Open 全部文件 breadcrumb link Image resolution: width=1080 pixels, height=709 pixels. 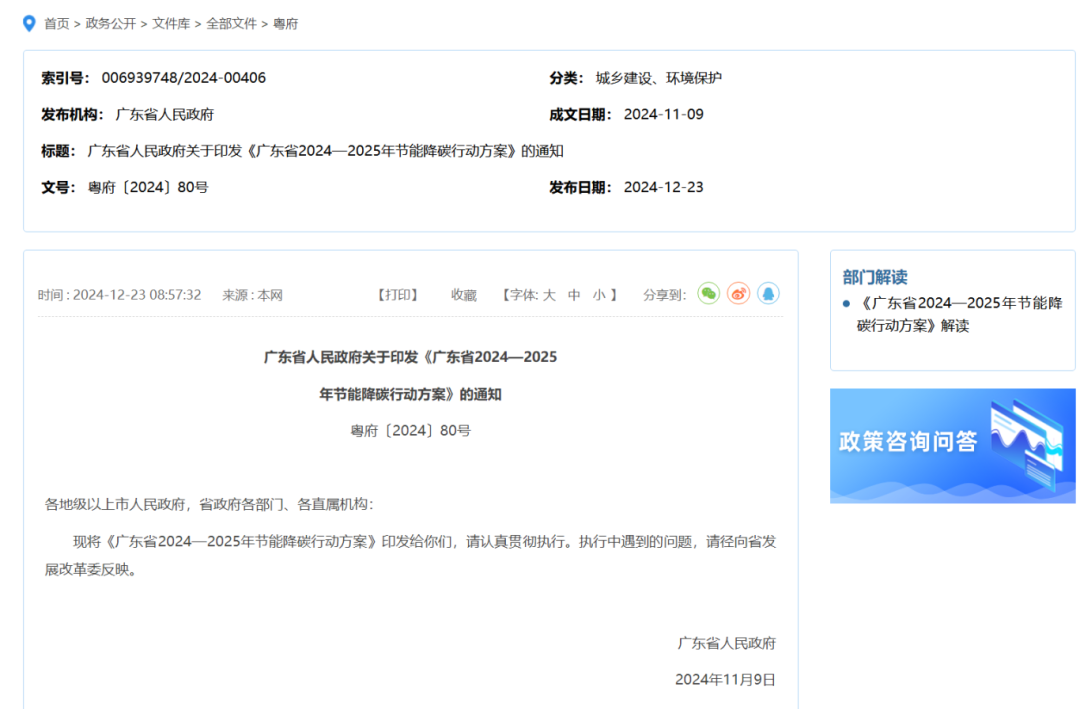pyautogui.click(x=232, y=23)
